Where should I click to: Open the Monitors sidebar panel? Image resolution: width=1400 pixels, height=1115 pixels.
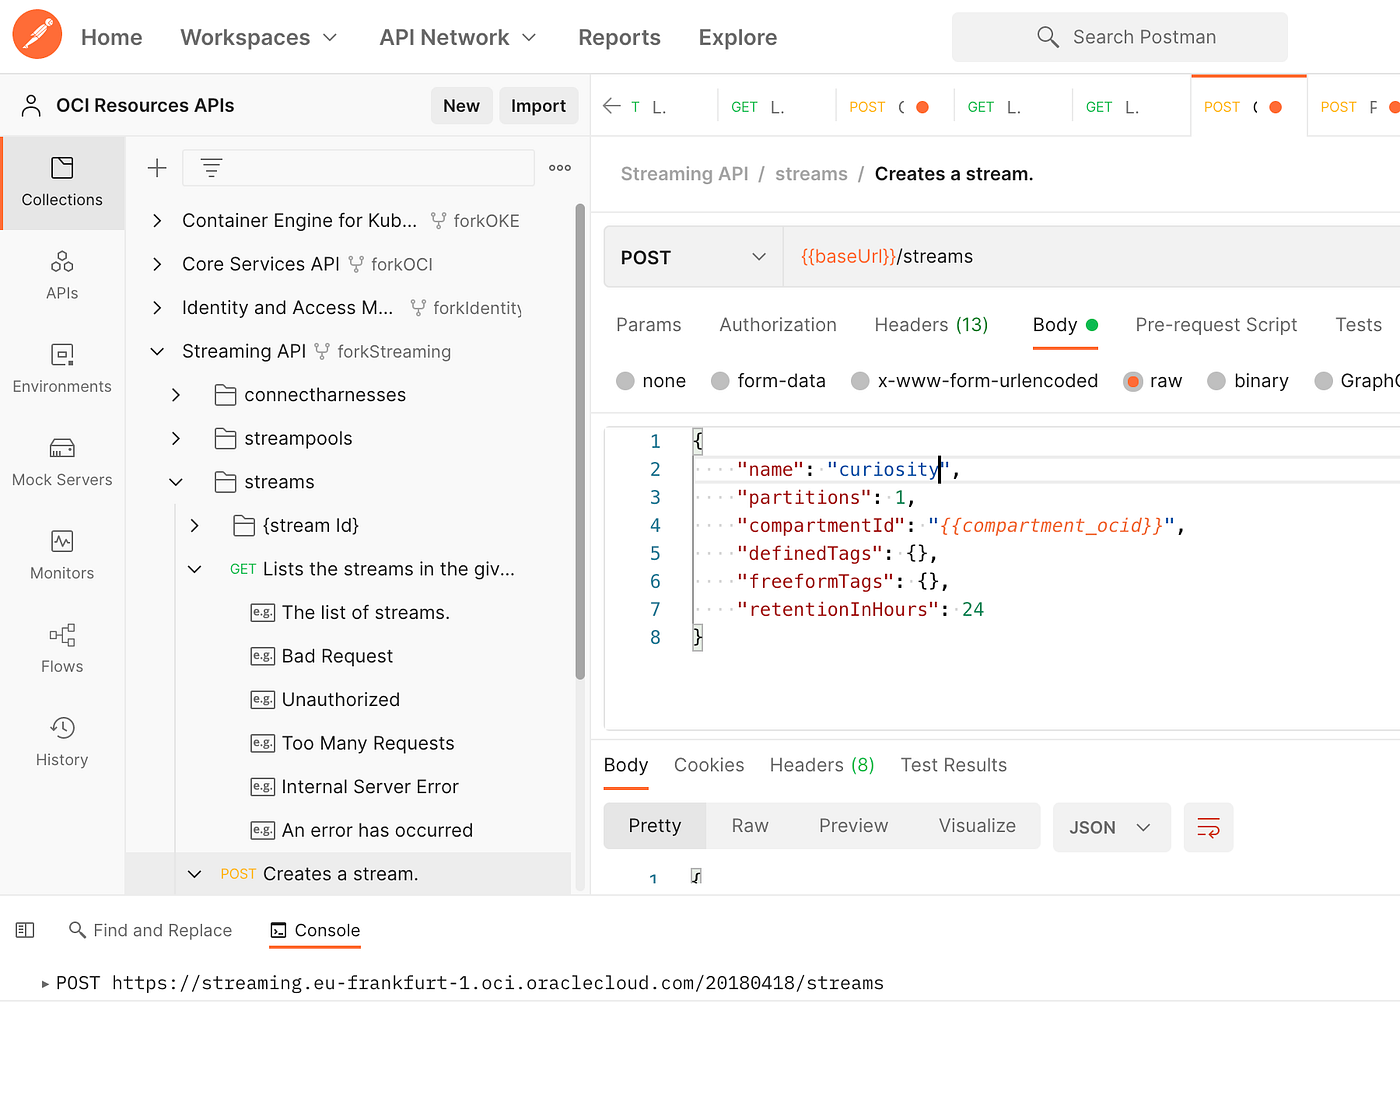(62, 554)
